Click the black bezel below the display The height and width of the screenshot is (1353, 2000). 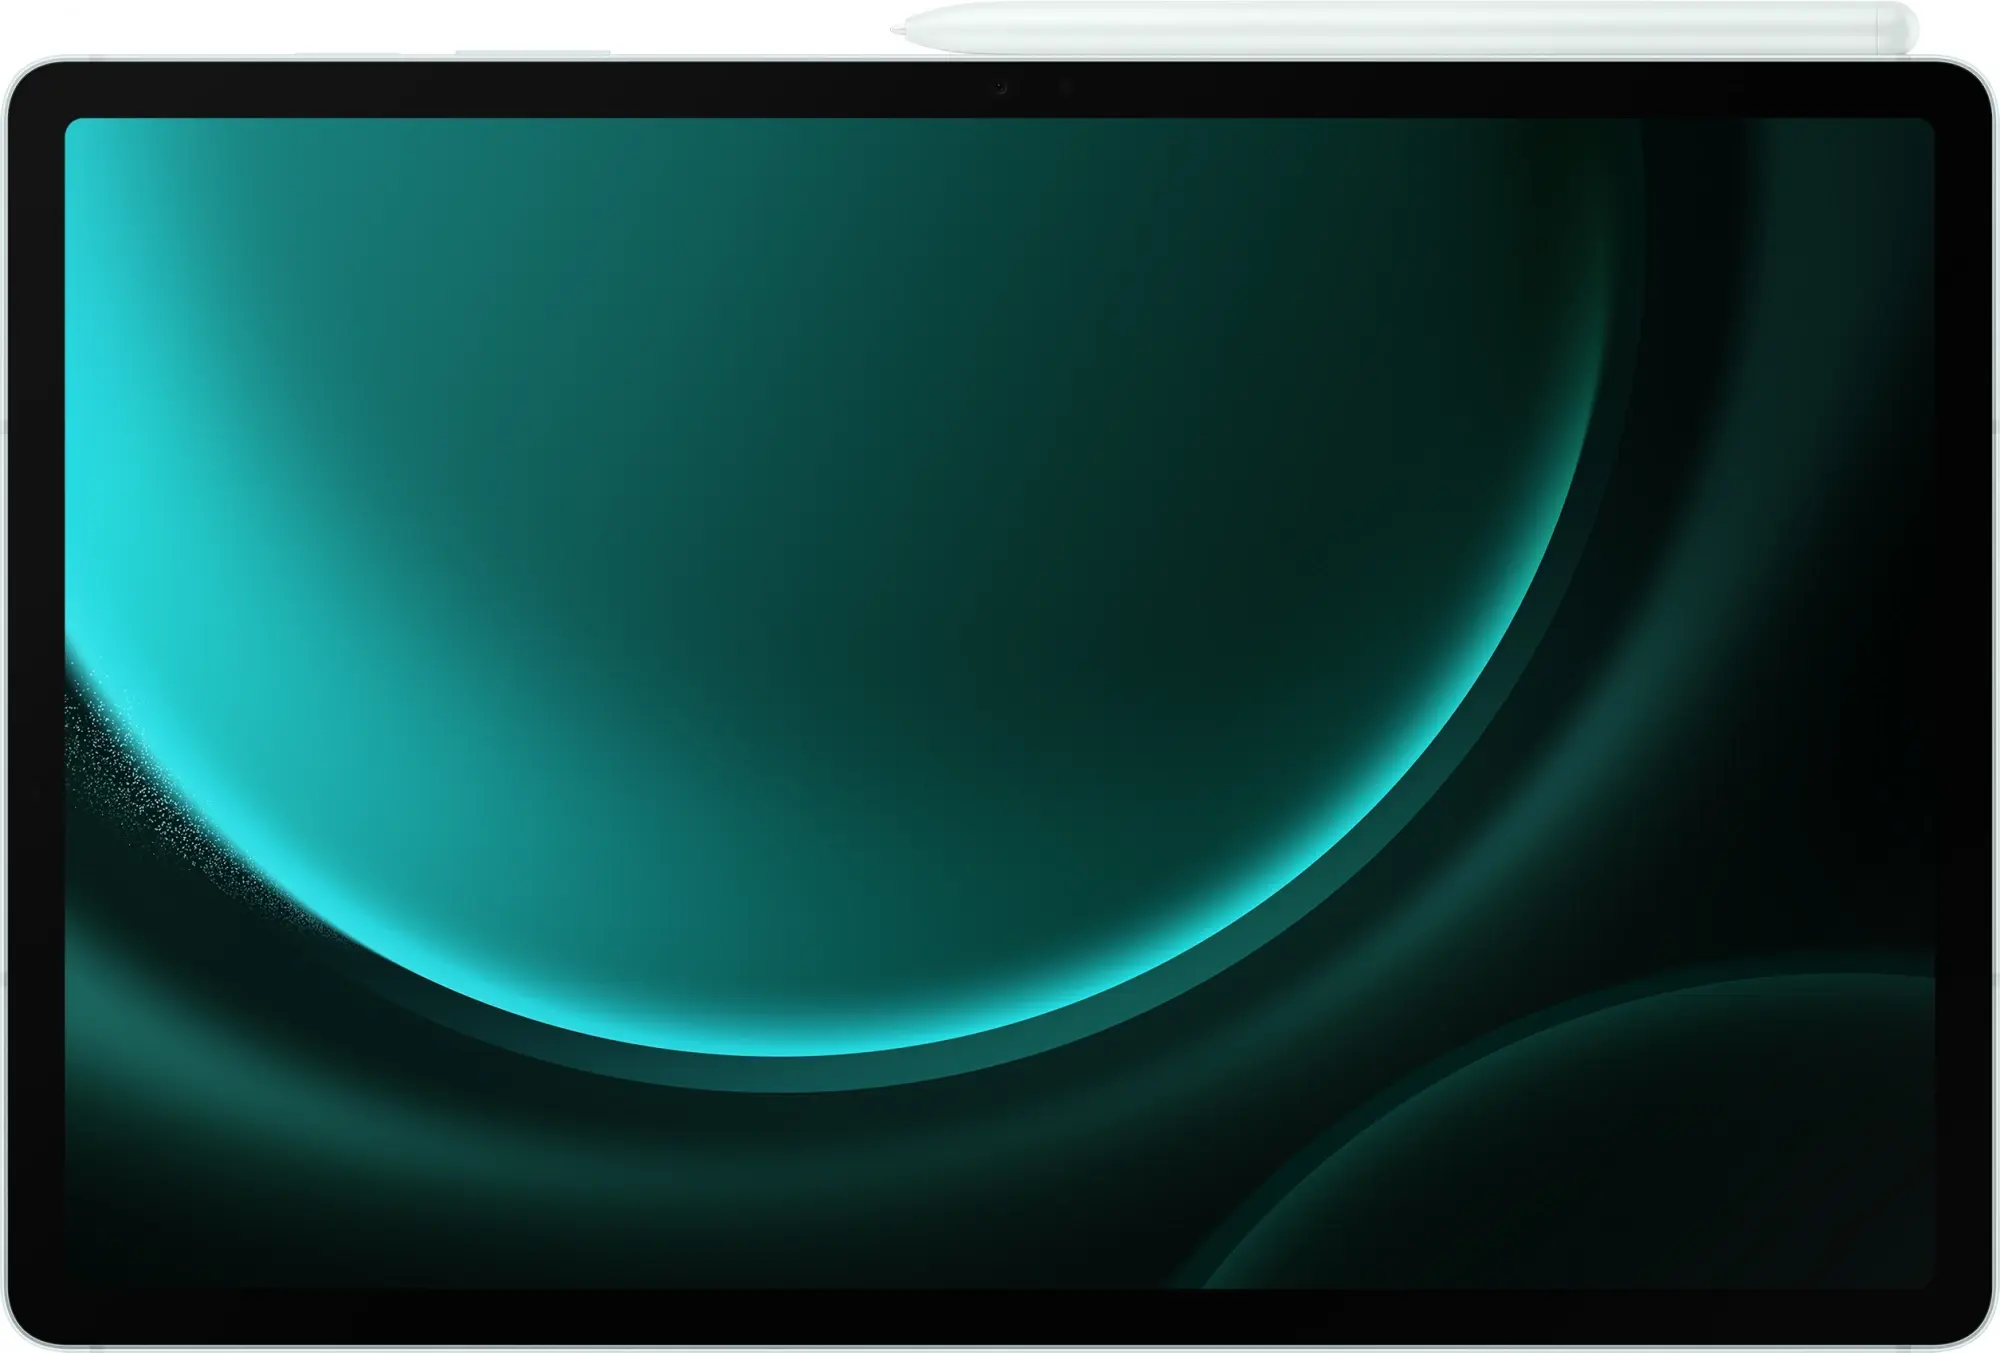point(1000,1318)
